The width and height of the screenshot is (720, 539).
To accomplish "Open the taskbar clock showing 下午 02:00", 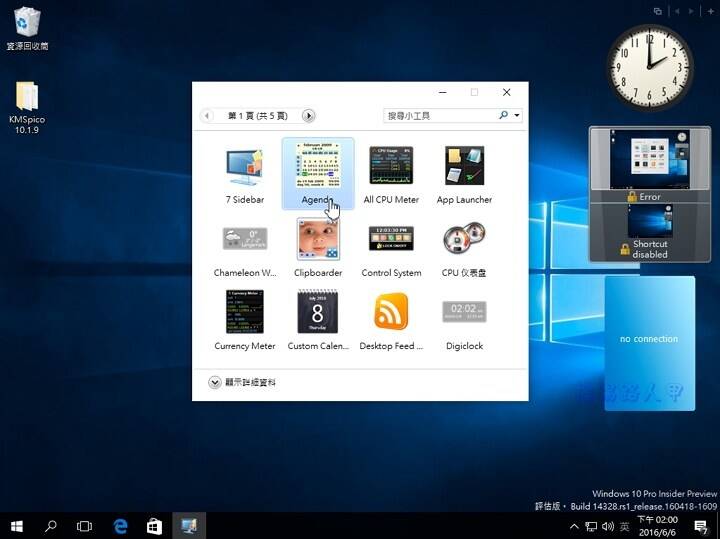I will (x=657, y=526).
